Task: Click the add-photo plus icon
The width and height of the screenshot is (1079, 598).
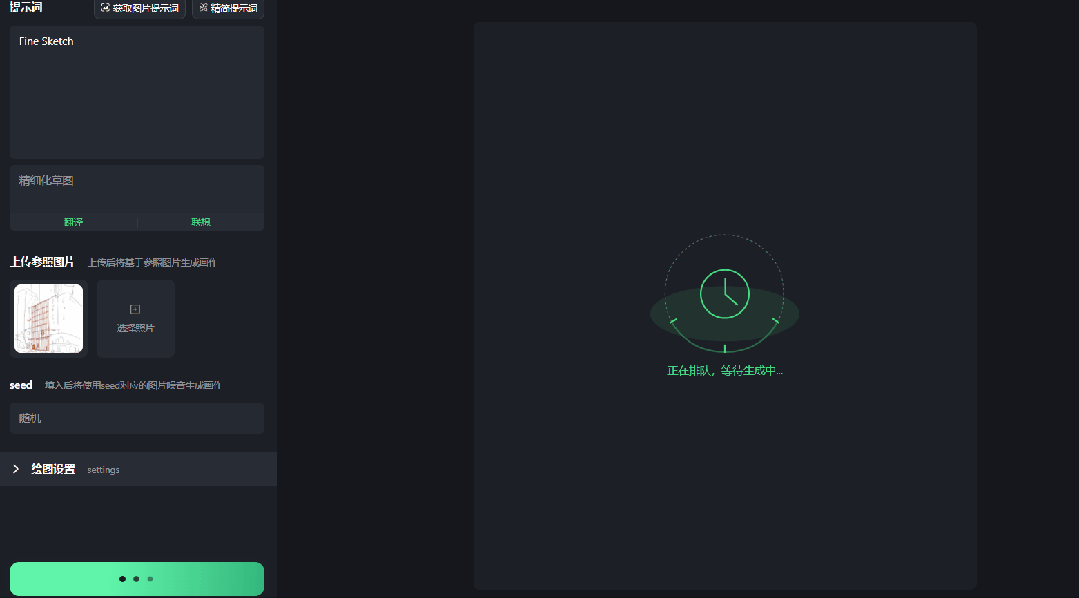Action: [135, 309]
